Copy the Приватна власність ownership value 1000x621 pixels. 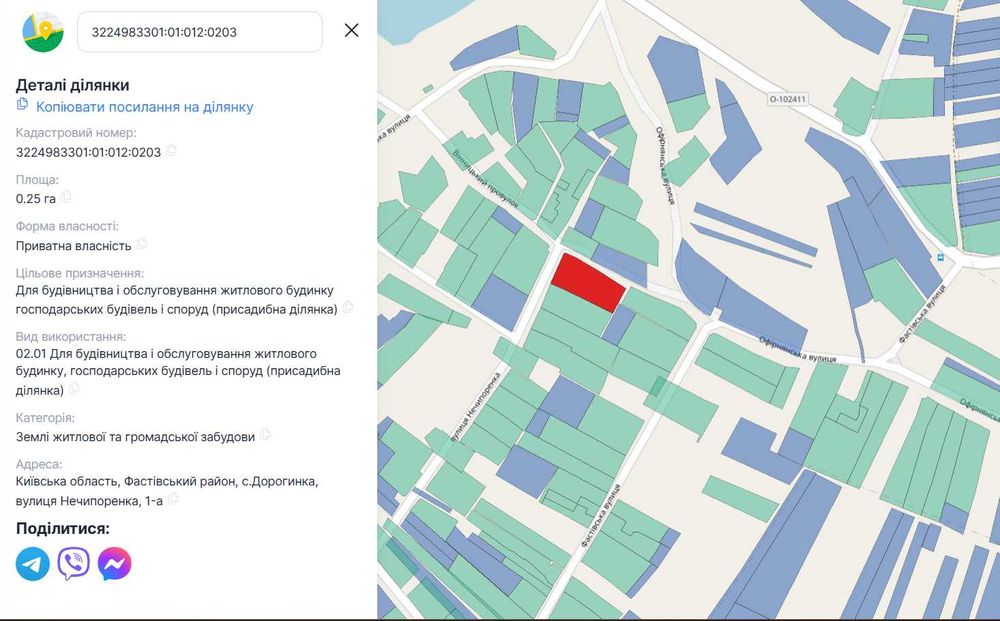click(x=142, y=244)
